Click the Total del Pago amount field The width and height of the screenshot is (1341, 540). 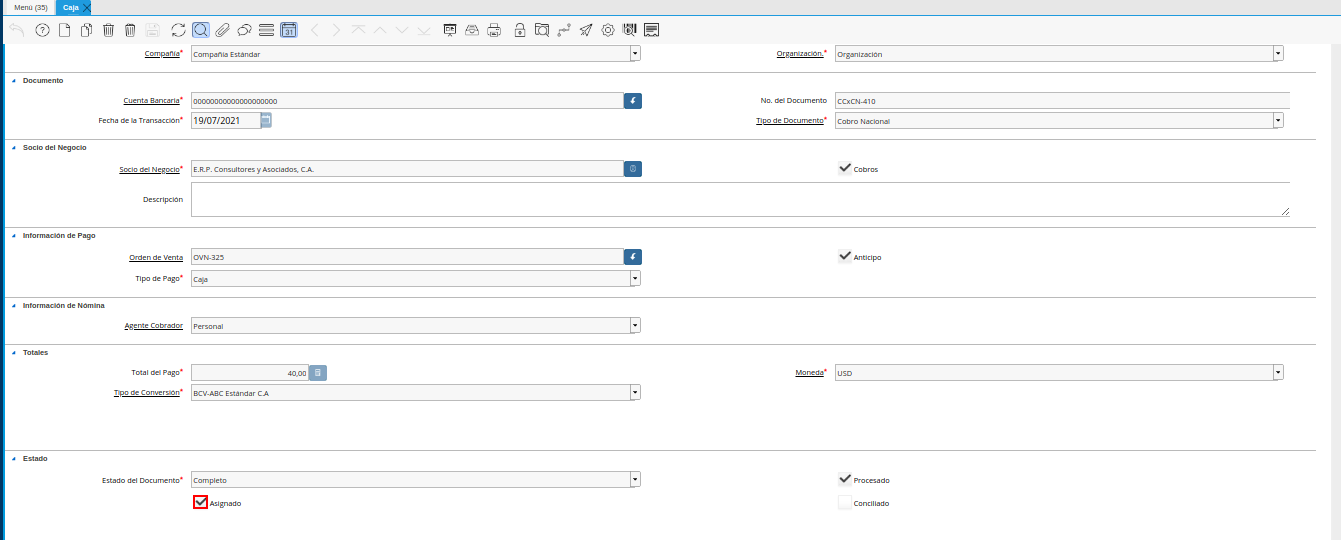[250, 373]
